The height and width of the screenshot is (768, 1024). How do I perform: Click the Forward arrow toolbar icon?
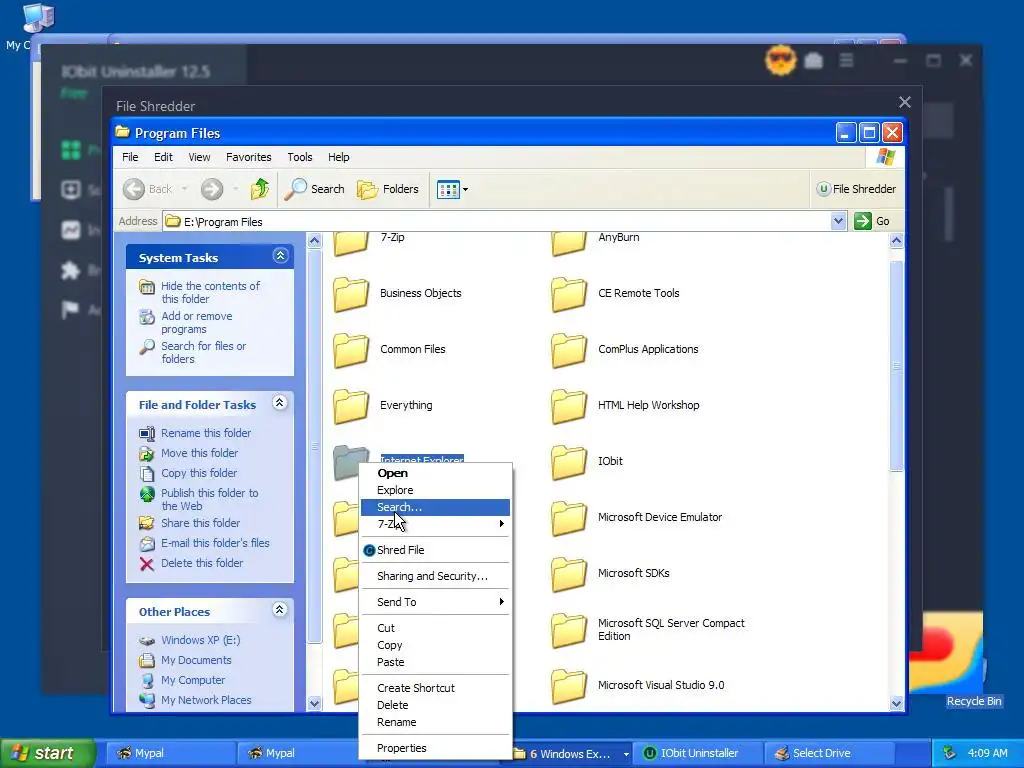pos(212,189)
